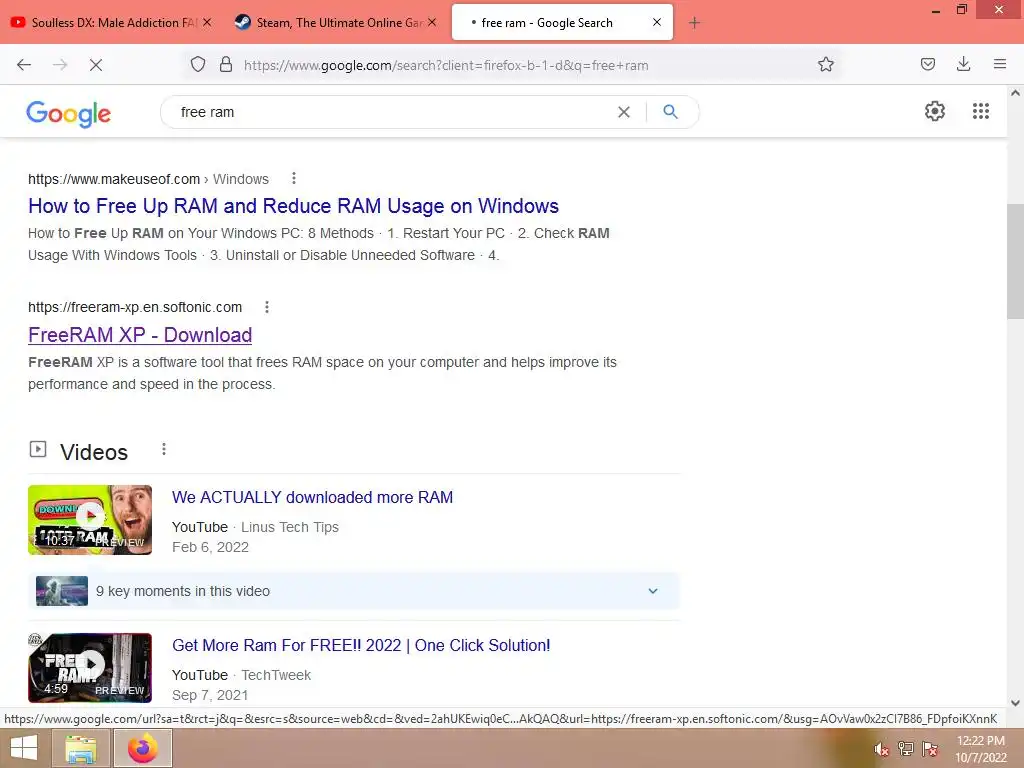Click the 'Feb 6, 2022' video date
The width and height of the screenshot is (1024, 768).
(210, 547)
